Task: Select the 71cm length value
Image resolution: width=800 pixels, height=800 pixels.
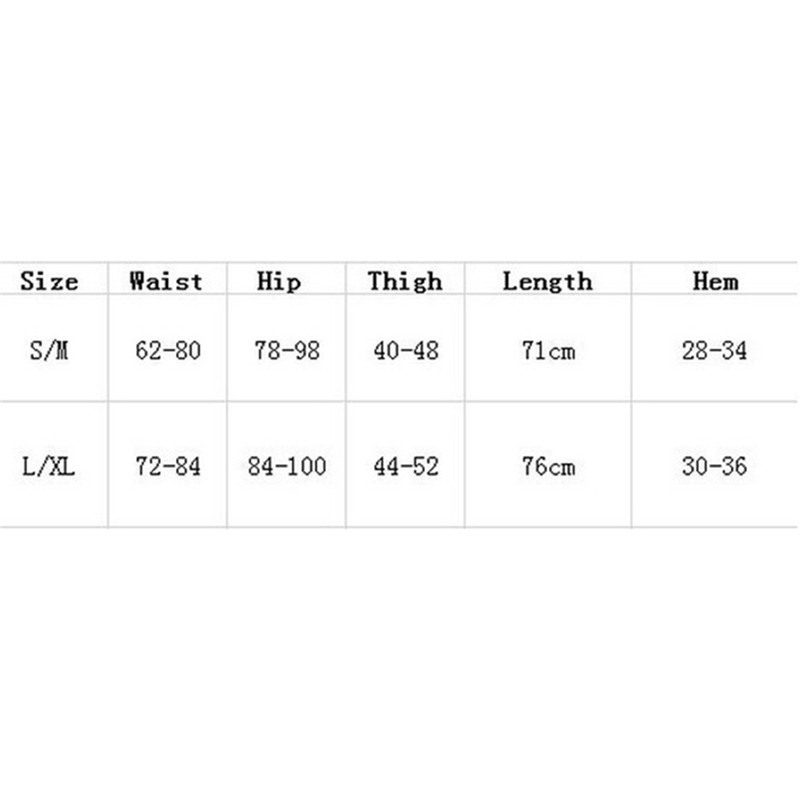Action: pyautogui.click(x=549, y=351)
